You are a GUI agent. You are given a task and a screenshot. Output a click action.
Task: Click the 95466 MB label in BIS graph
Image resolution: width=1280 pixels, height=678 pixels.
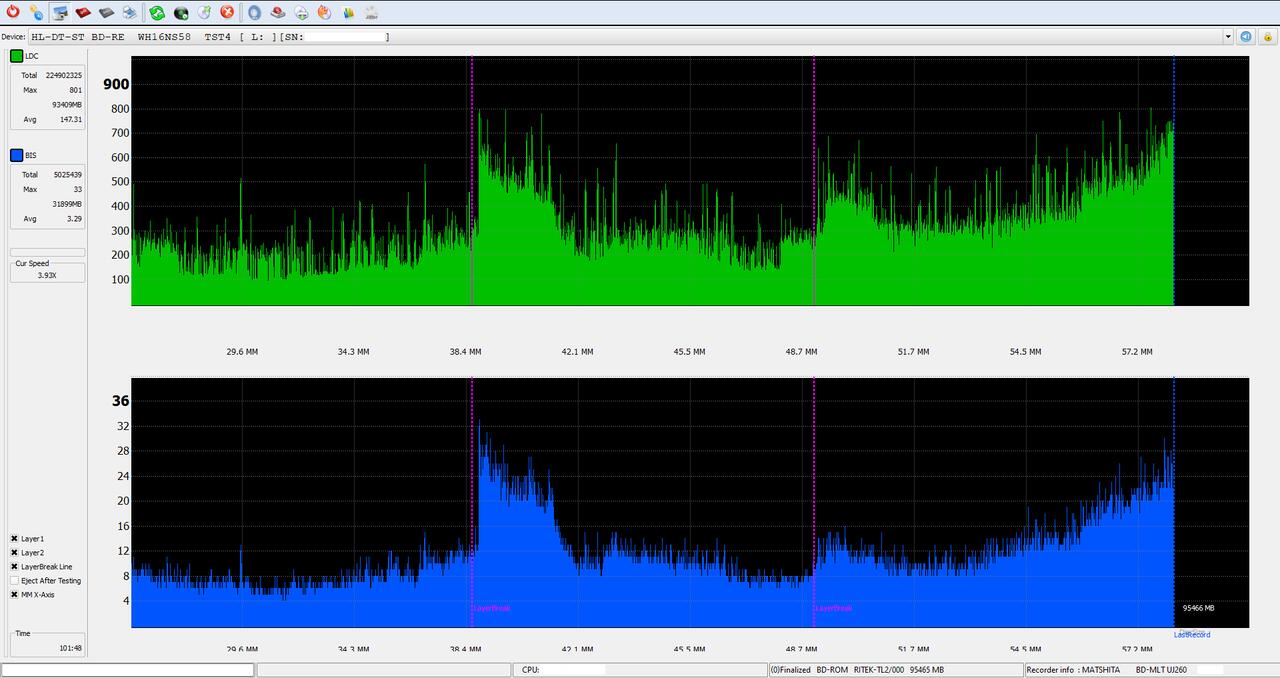(x=1198, y=608)
